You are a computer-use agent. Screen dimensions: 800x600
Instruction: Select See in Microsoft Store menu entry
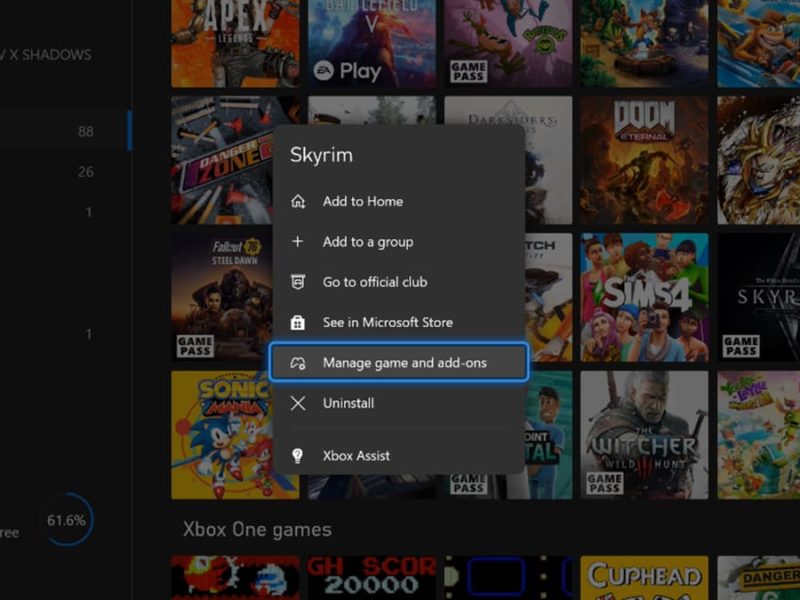tap(386, 322)
